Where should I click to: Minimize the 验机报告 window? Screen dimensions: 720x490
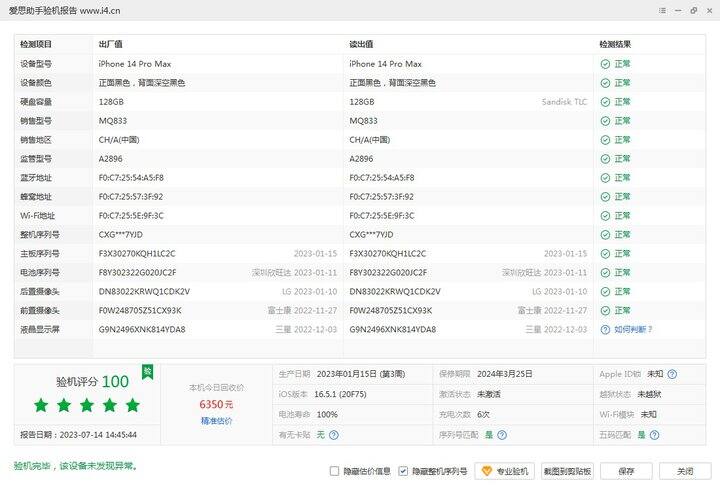coord(678,10)
